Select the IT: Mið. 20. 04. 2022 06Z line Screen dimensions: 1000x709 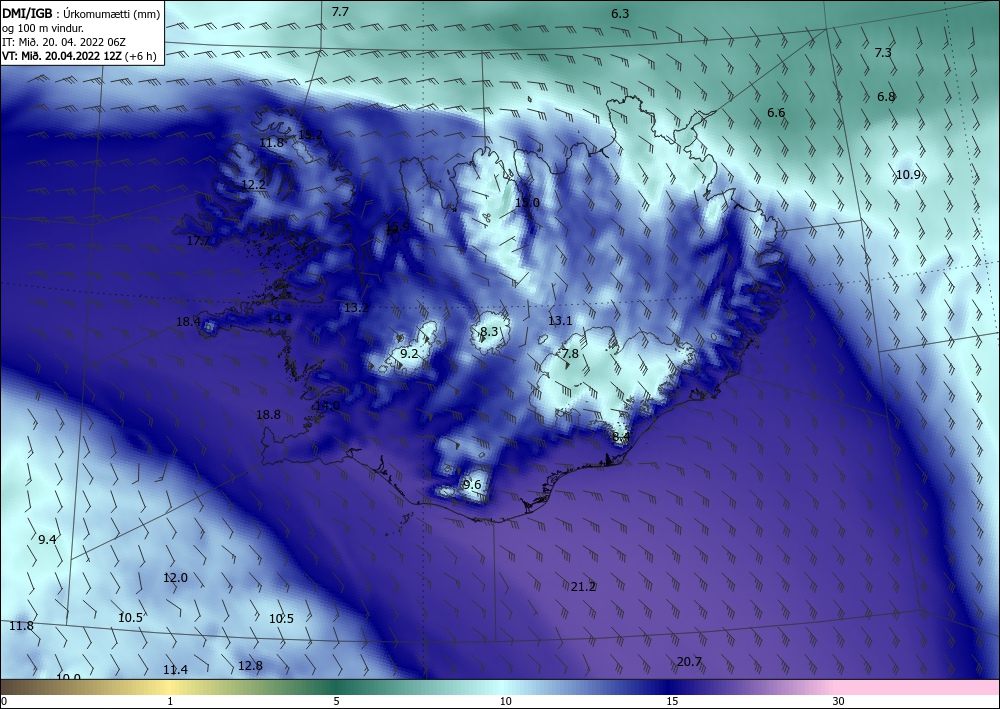[x=64, y=42]
